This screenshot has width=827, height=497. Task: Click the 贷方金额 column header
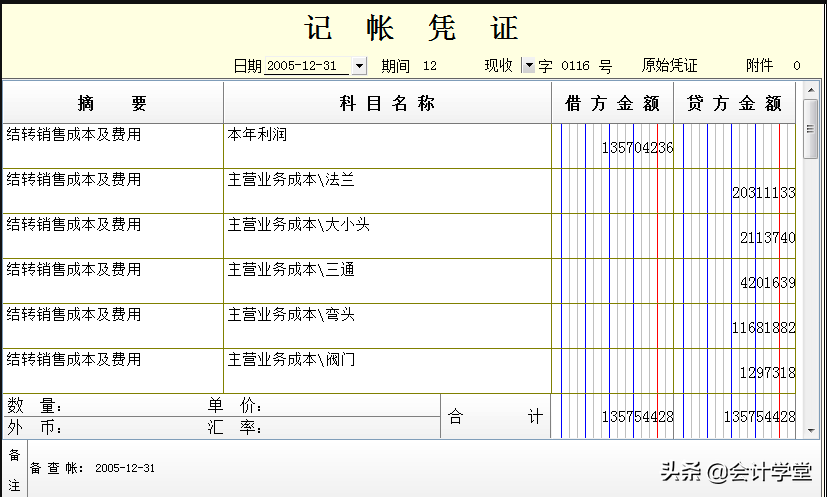pos(734,103)
